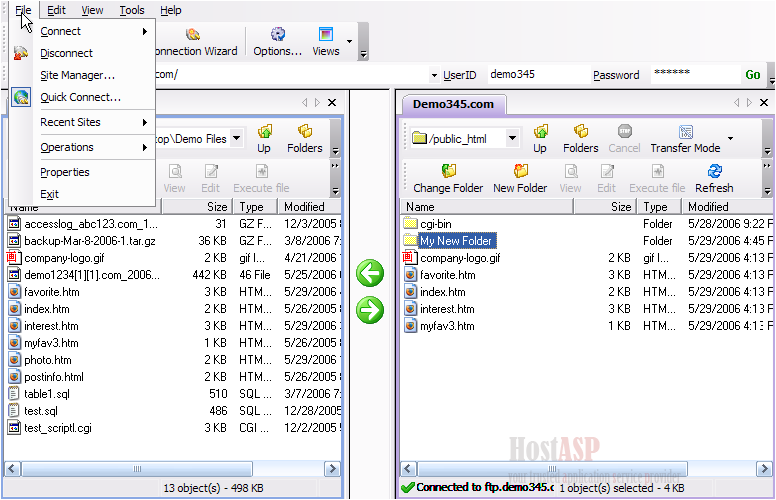
Task: Select postinfo.html in local list
Action: pos(54,377)
